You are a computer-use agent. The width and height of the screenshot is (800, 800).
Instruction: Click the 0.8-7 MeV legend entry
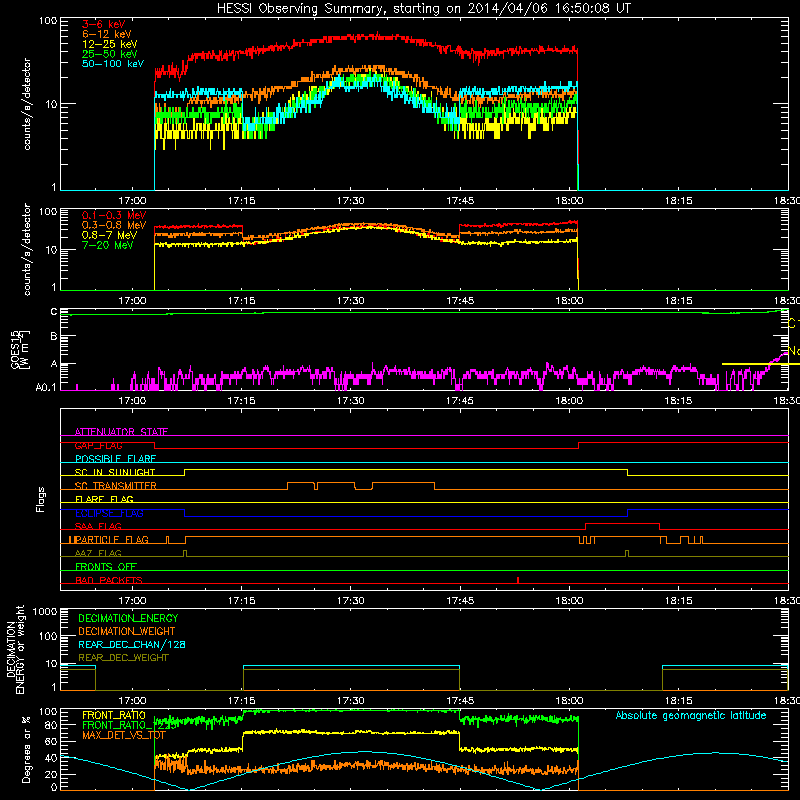click(109, 235)
